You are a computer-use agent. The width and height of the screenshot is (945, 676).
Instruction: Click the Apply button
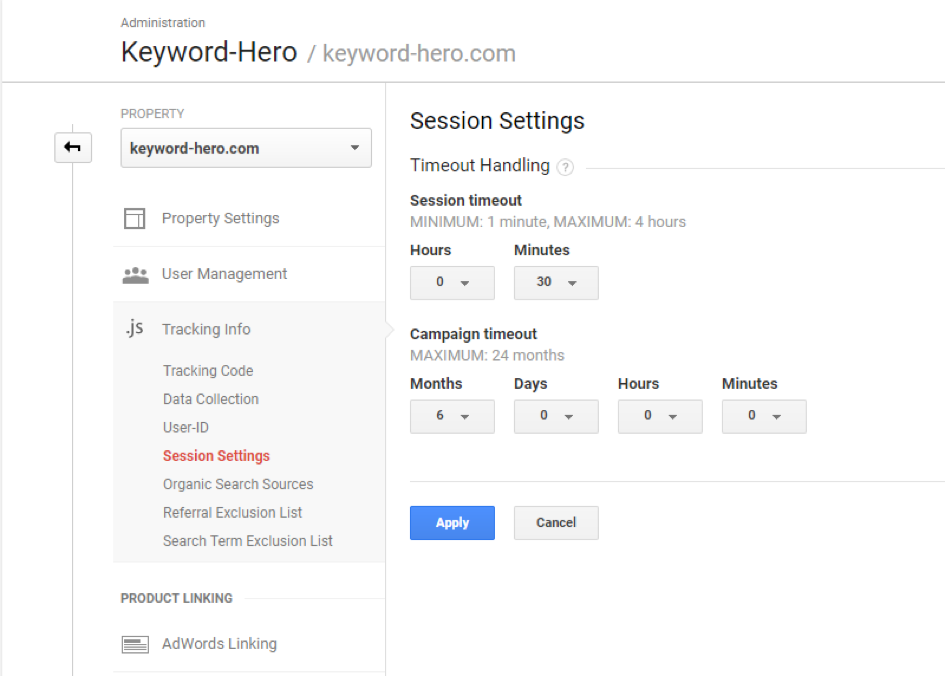point(452,523)
